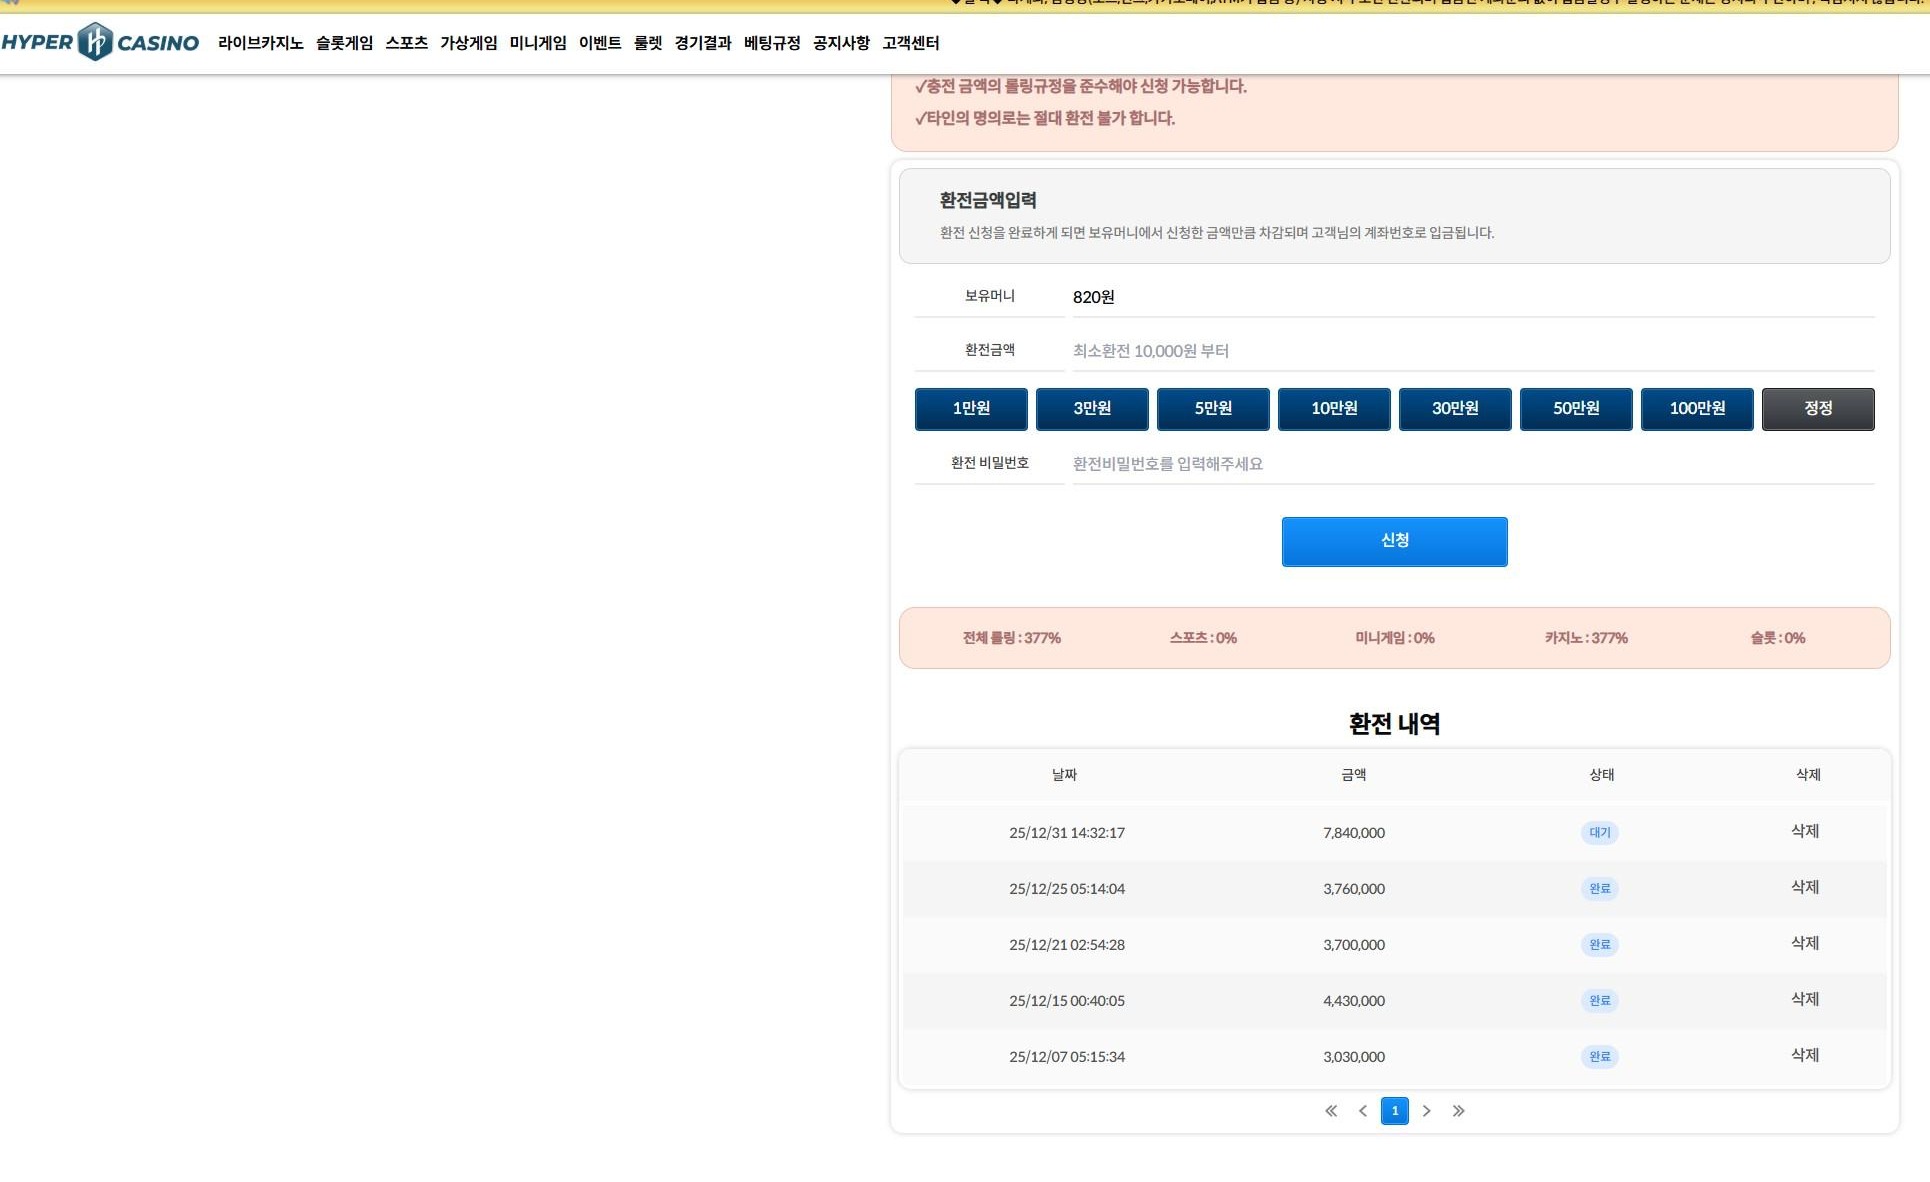Click 대기 status badge
The width and height of the screenshot is (1930, 1182).
(x=1600, y=832)
